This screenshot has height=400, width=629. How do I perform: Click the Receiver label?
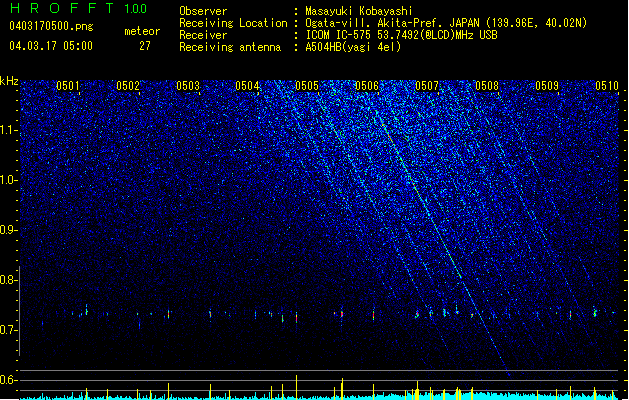pyautogui.click(x=203, y=35)
